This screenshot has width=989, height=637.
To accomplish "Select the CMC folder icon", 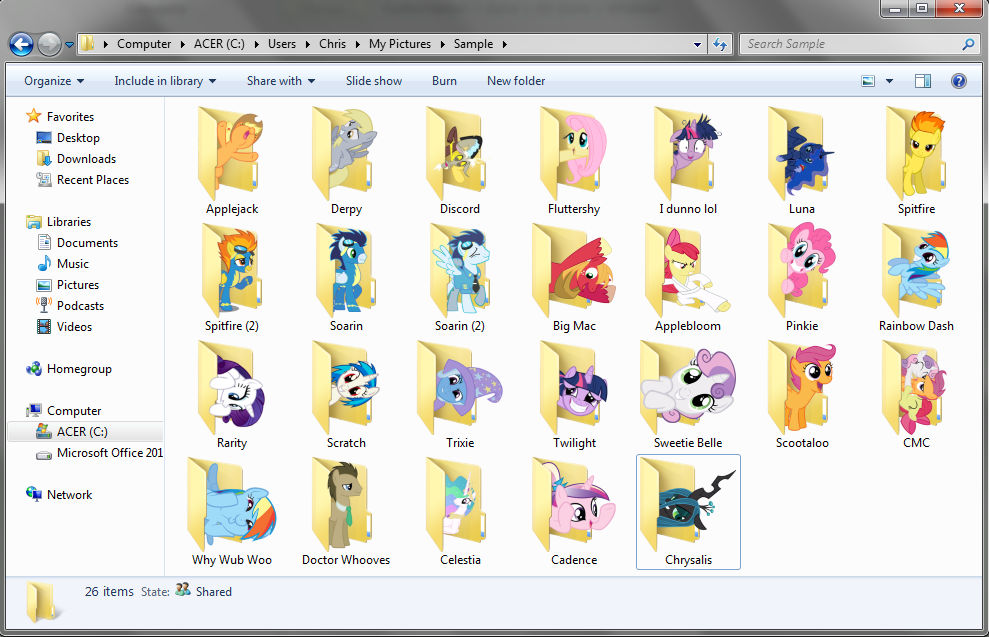I will point(916,387).
